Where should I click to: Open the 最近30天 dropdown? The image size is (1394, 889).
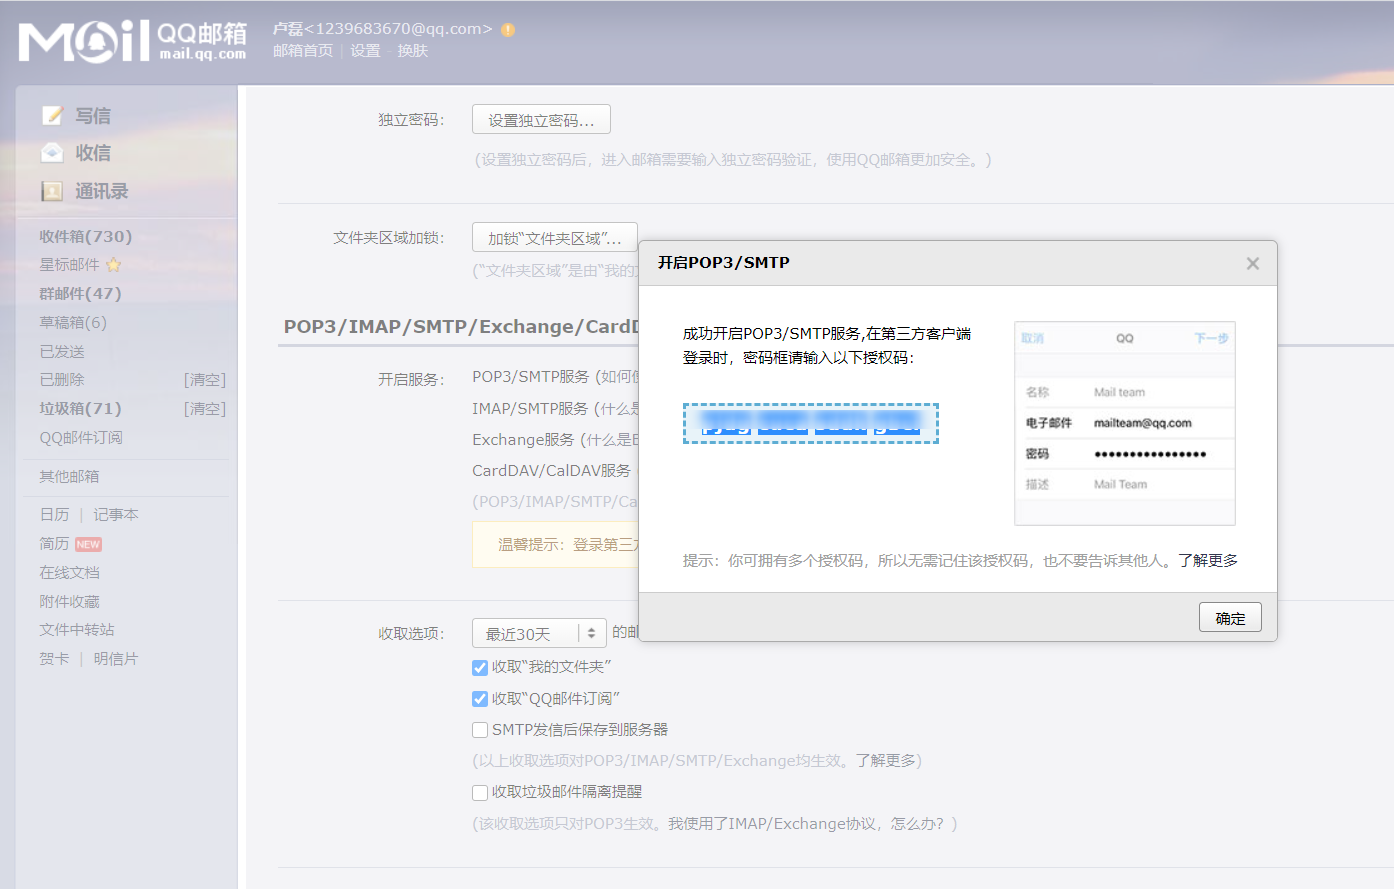[539, 634]
